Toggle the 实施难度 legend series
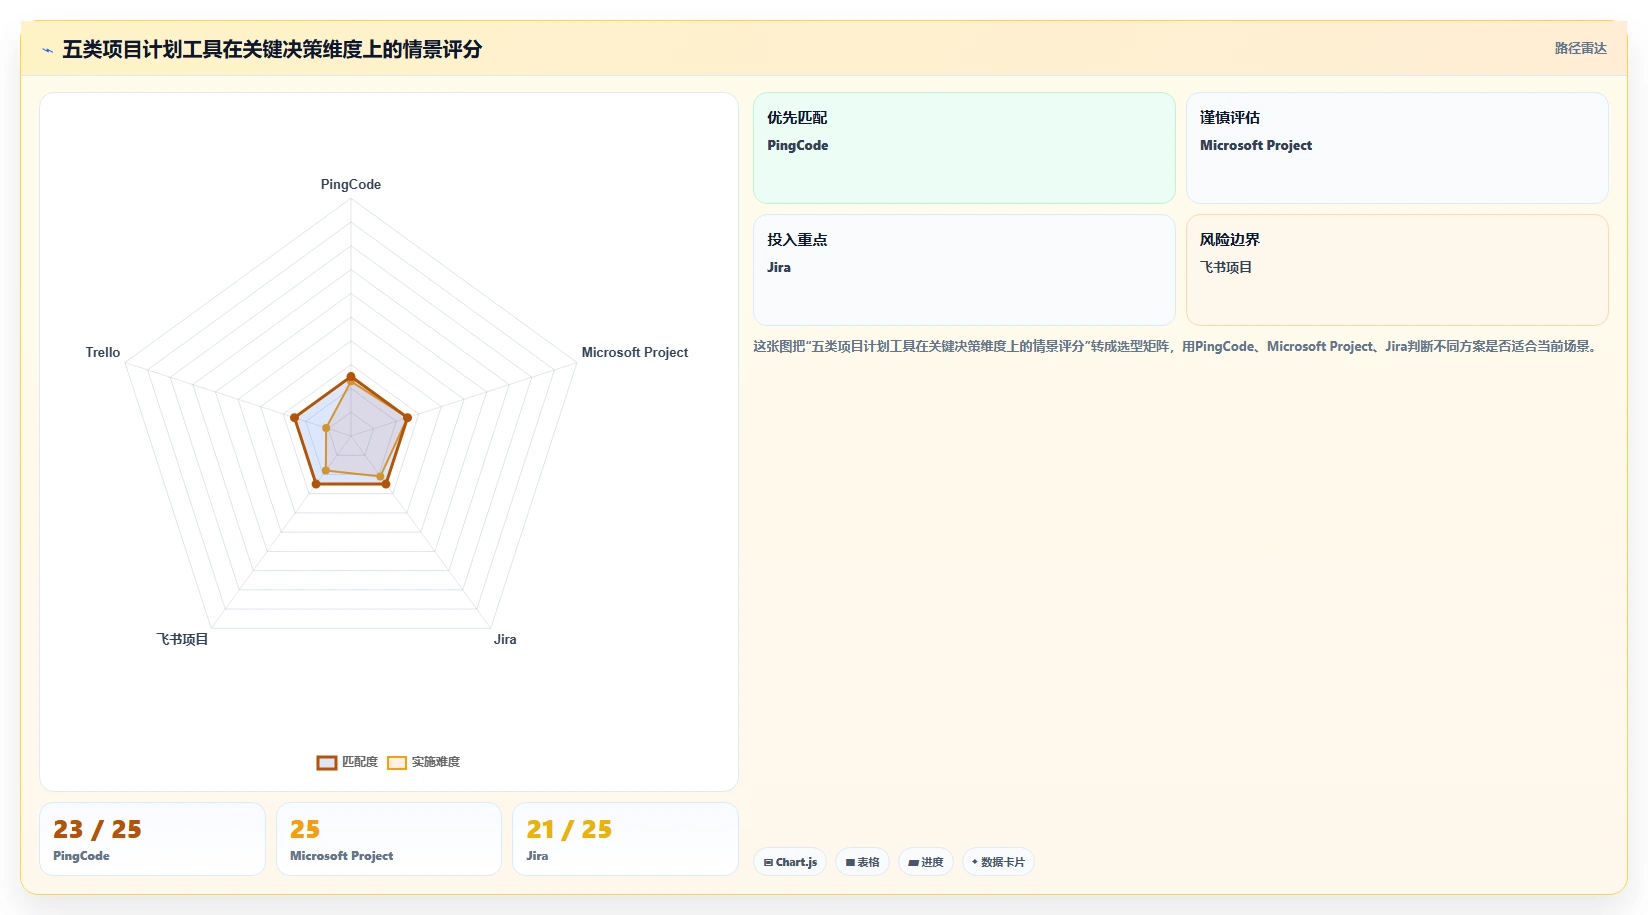Screen dimensions: 1648x915 click(423, 762)
